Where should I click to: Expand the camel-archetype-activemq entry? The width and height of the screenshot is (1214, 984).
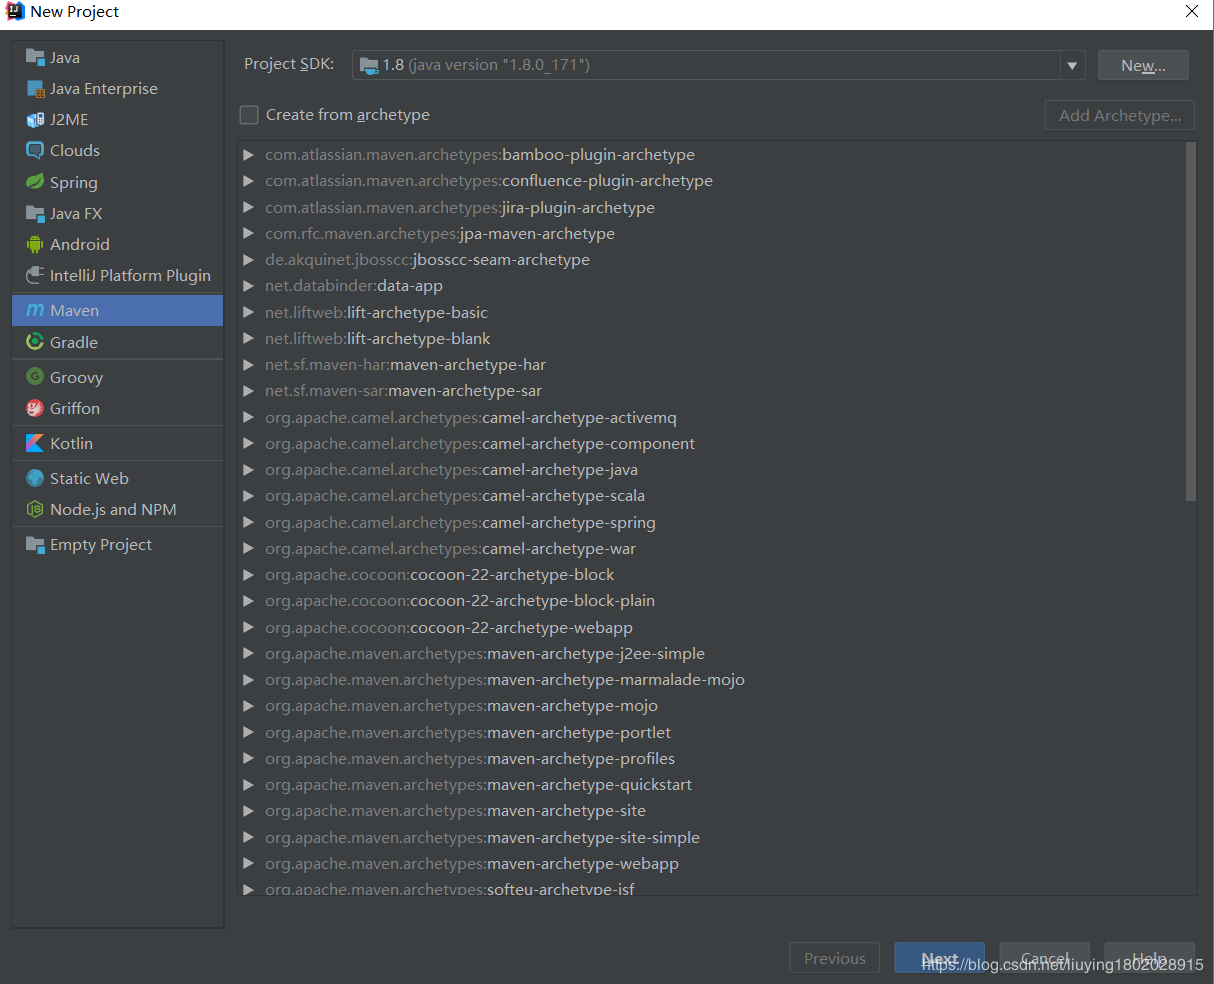pos(248,417)
